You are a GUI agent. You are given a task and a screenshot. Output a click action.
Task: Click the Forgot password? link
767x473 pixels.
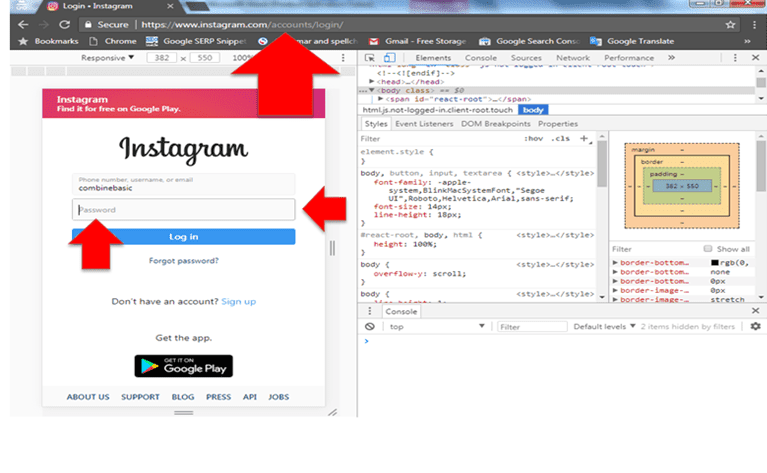point(183,261)
